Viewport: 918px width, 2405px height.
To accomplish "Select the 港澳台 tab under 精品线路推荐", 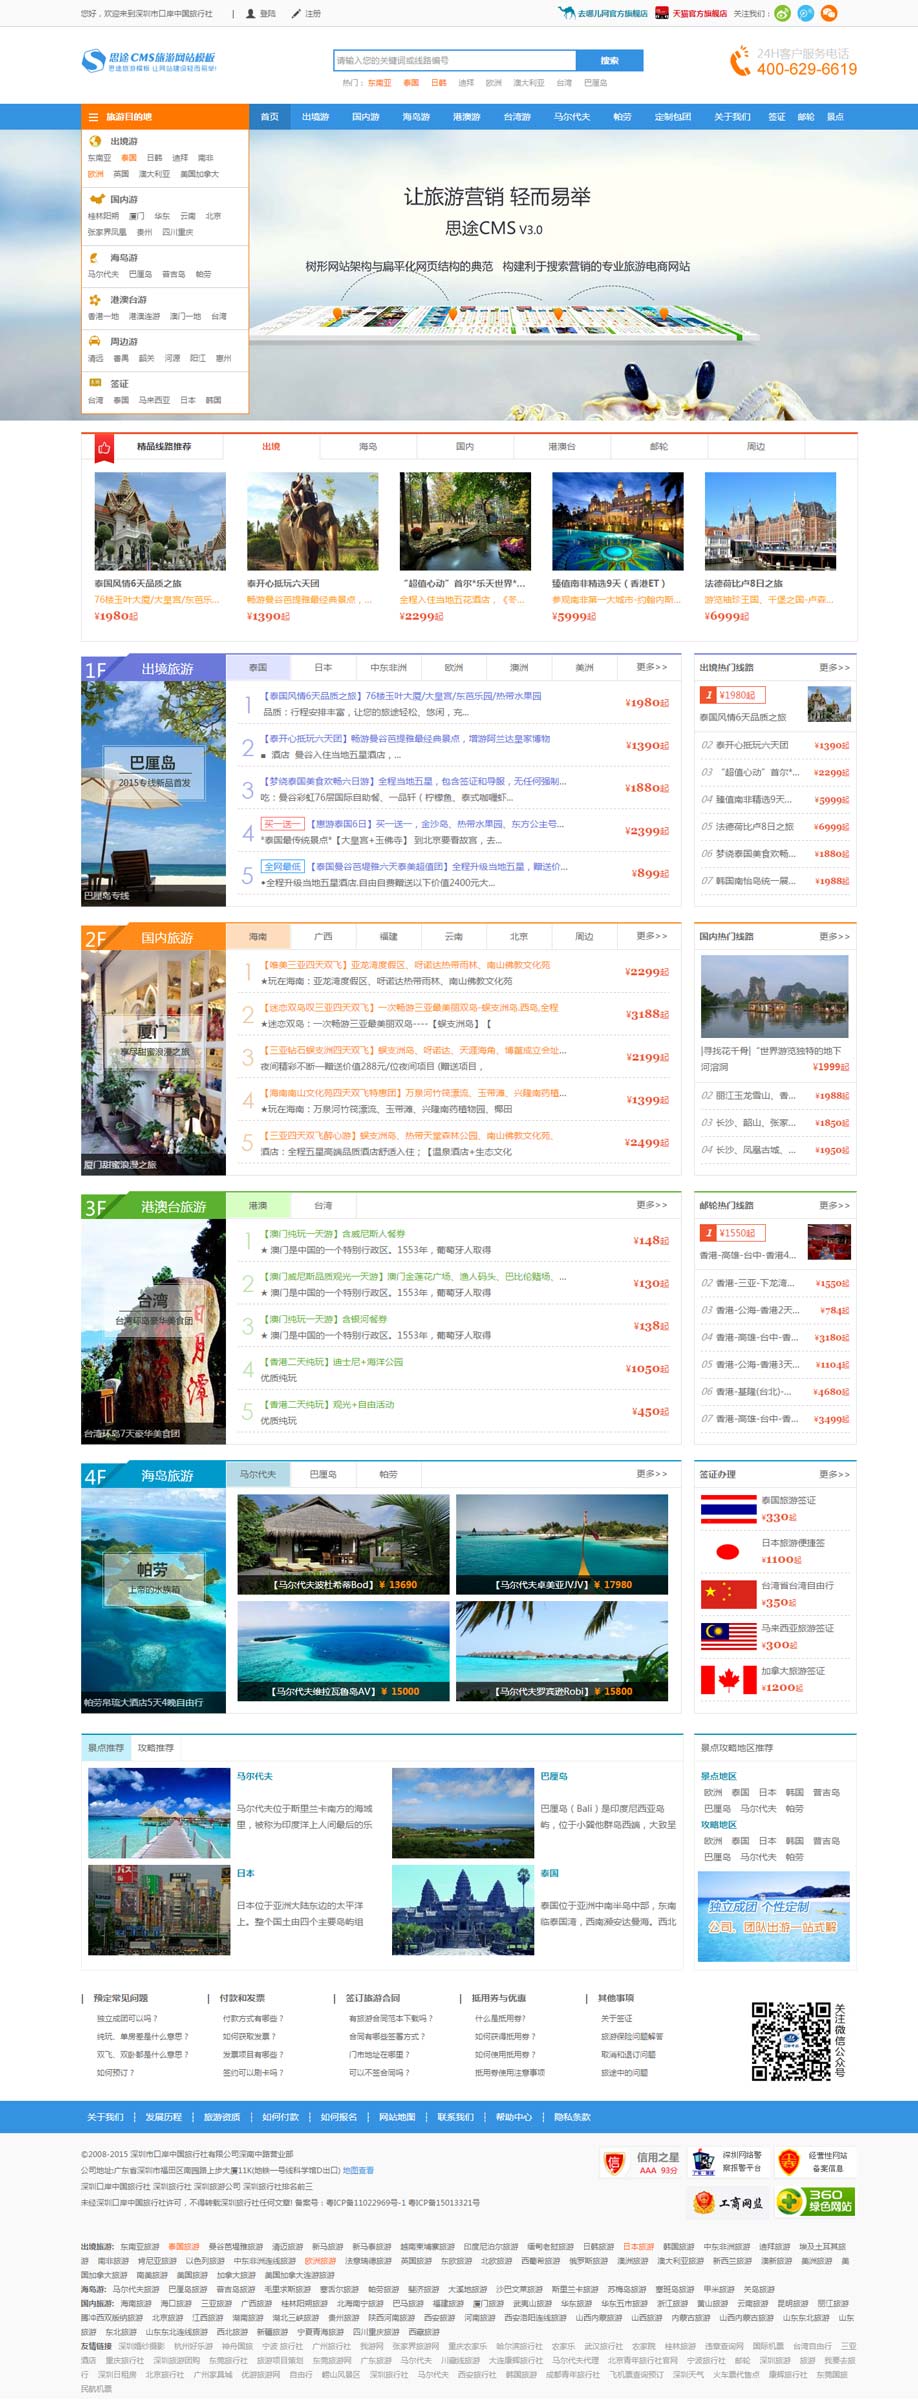I will (x=562, y=447).
